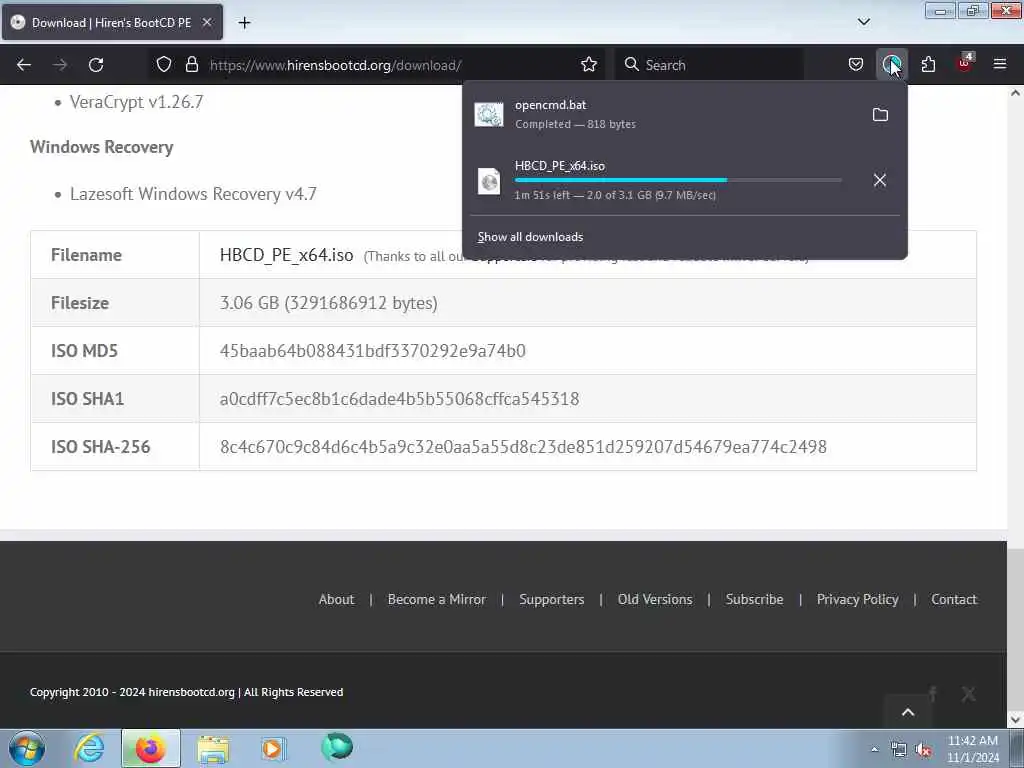
Task: Open the Firefox application menu
Action: tap(1000, 65)
